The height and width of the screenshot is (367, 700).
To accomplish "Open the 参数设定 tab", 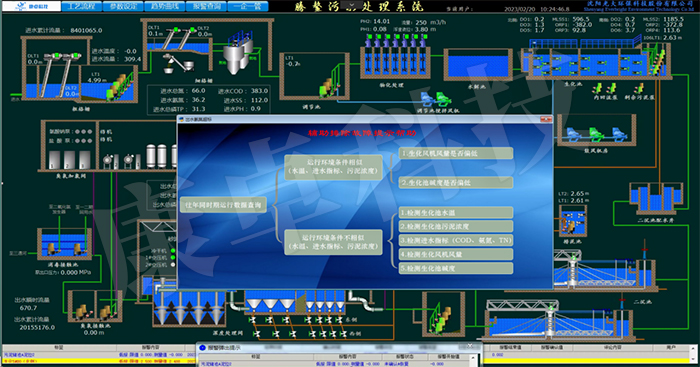I will click(123, 7).
